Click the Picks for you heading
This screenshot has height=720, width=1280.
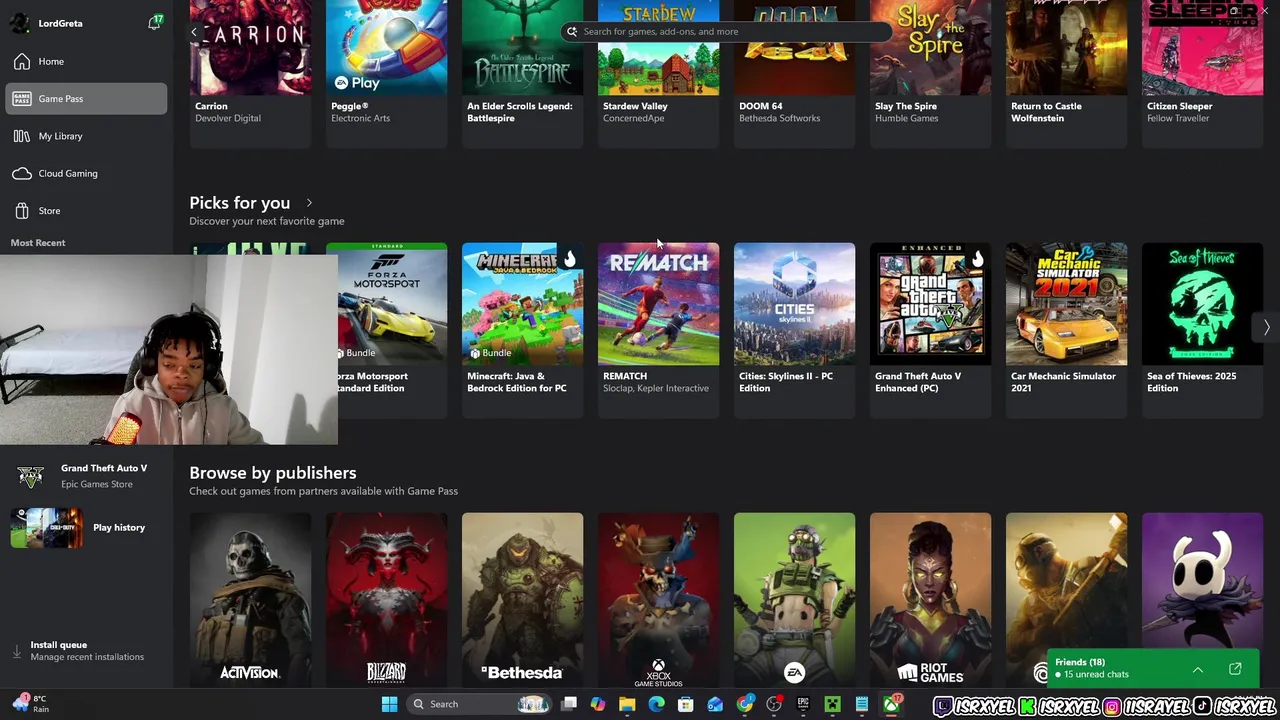(240, 203)
